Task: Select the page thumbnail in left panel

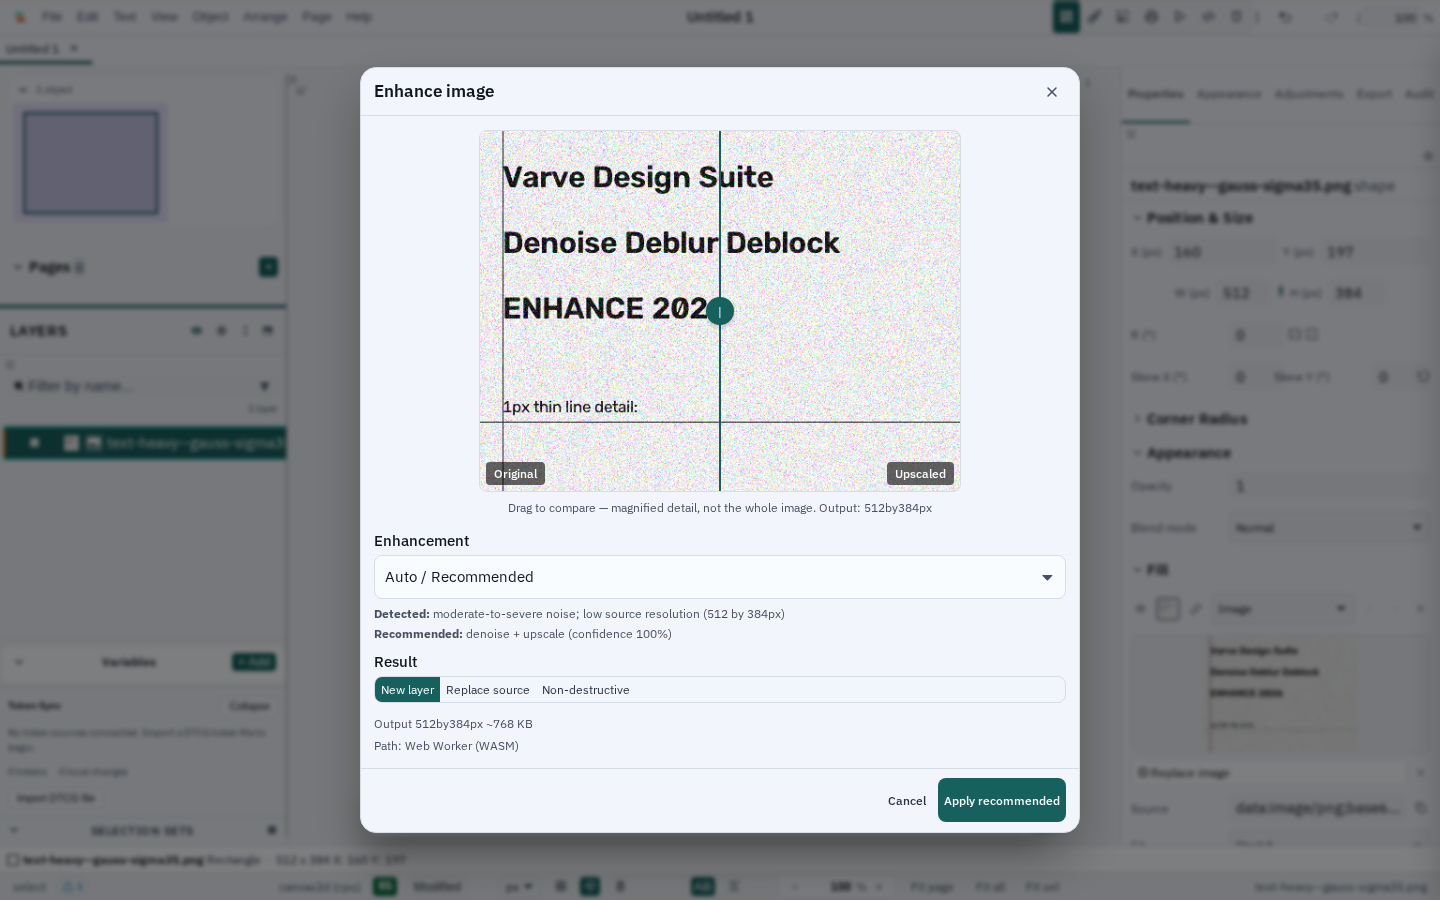Action: point(91,163)
